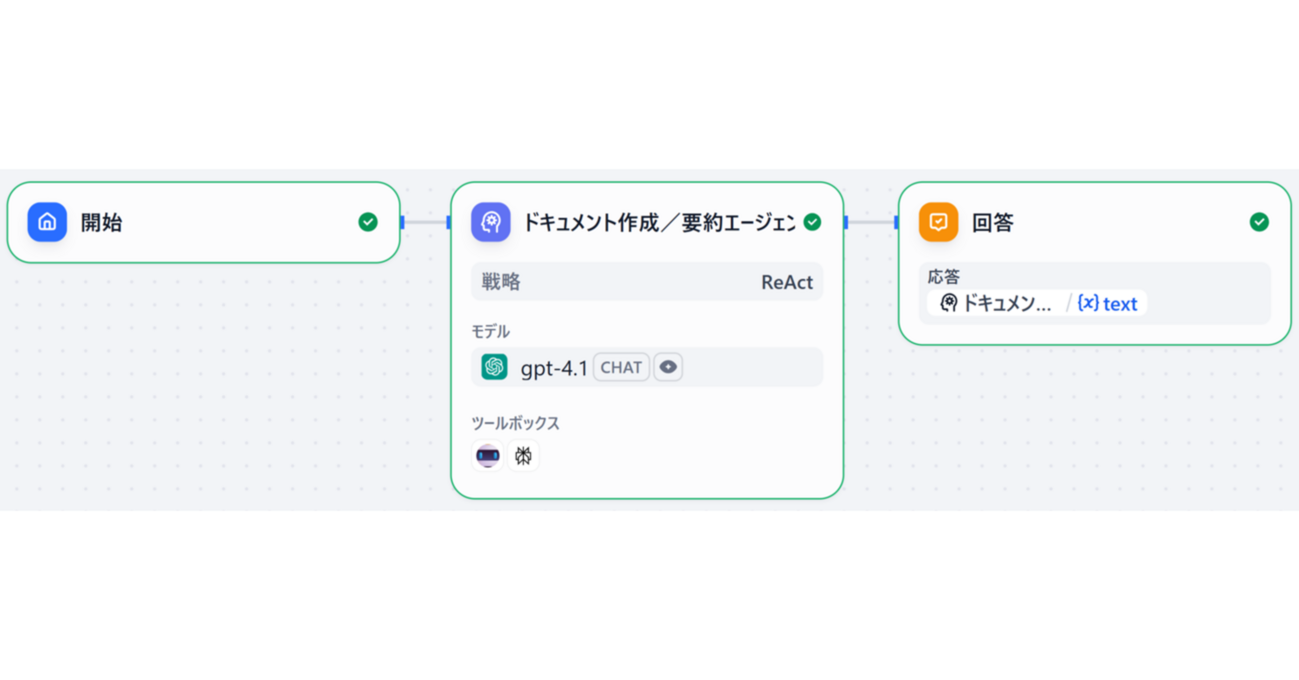The width and height of the screenshot is (1299, 680).
Task: Click the green check on the 回答 node
Action: [x=1259, y=222]
